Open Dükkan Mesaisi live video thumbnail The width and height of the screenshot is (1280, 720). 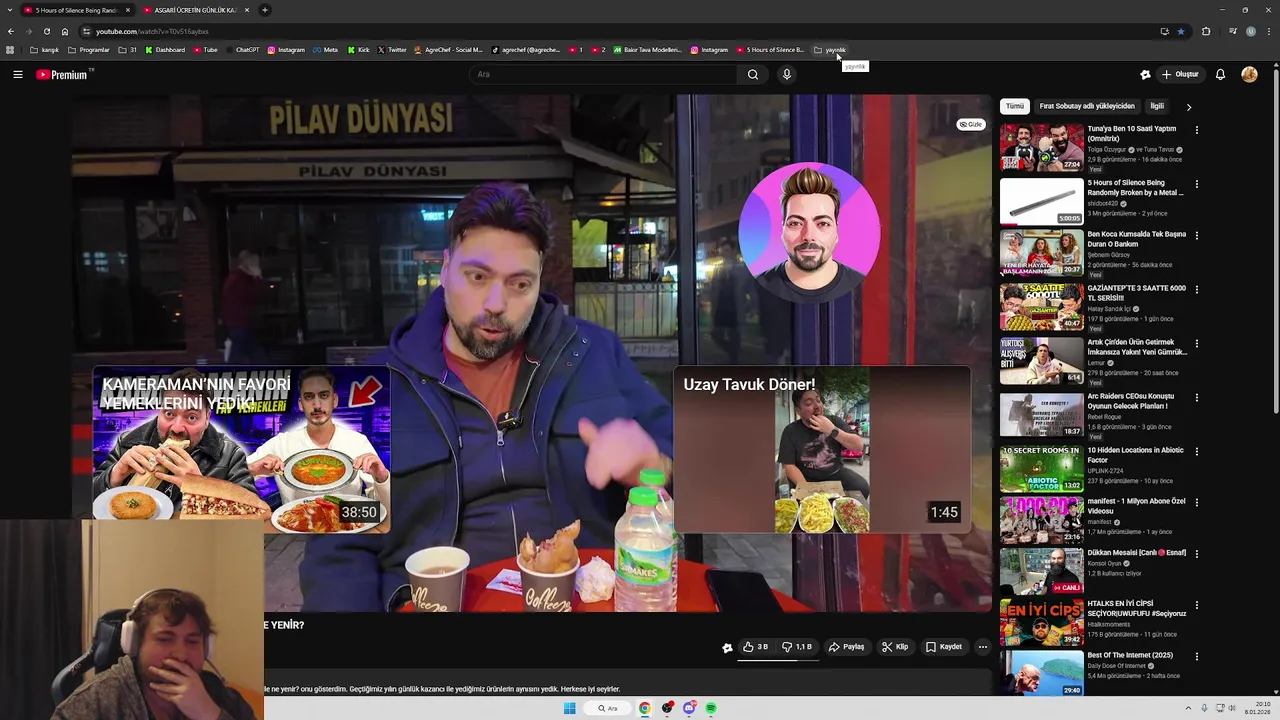click(x=1041, y=571)
